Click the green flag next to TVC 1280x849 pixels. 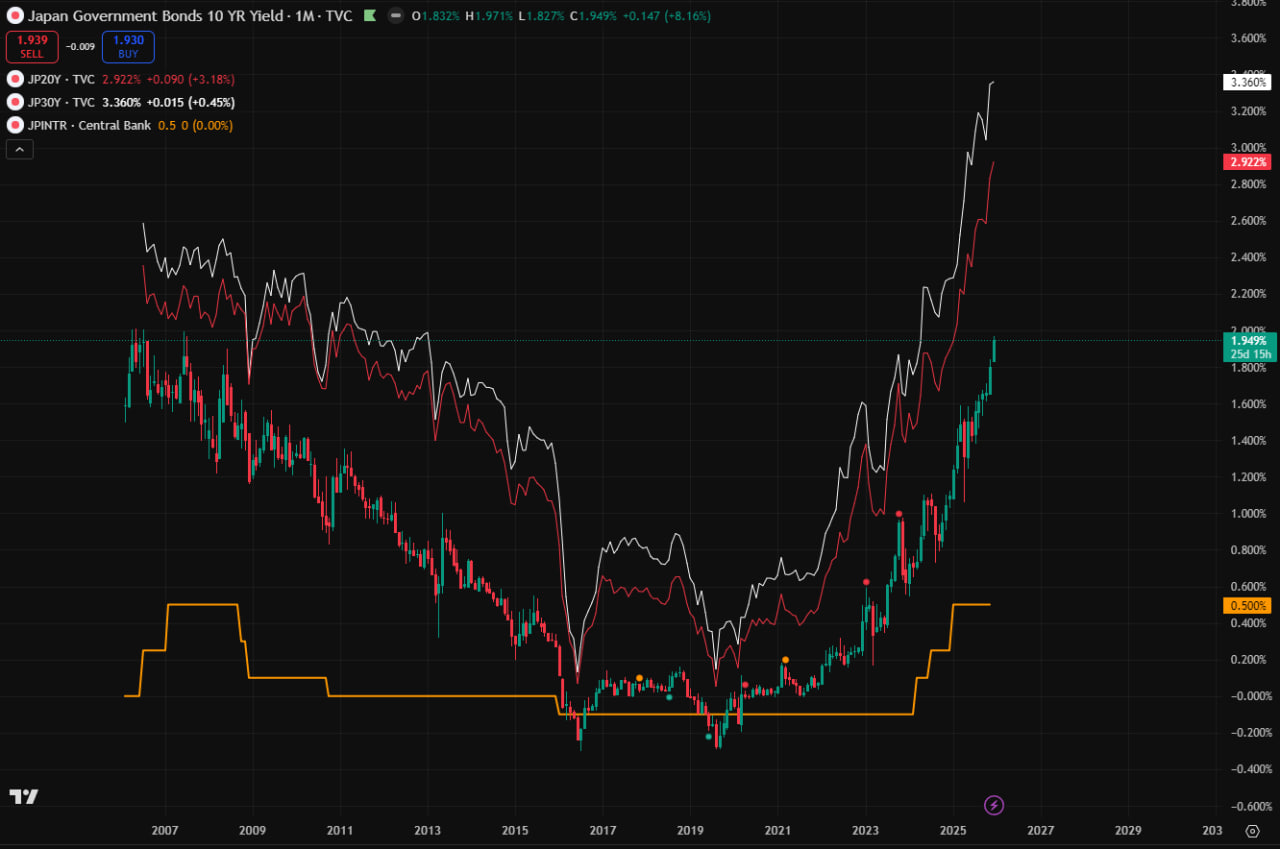point(369,16)
